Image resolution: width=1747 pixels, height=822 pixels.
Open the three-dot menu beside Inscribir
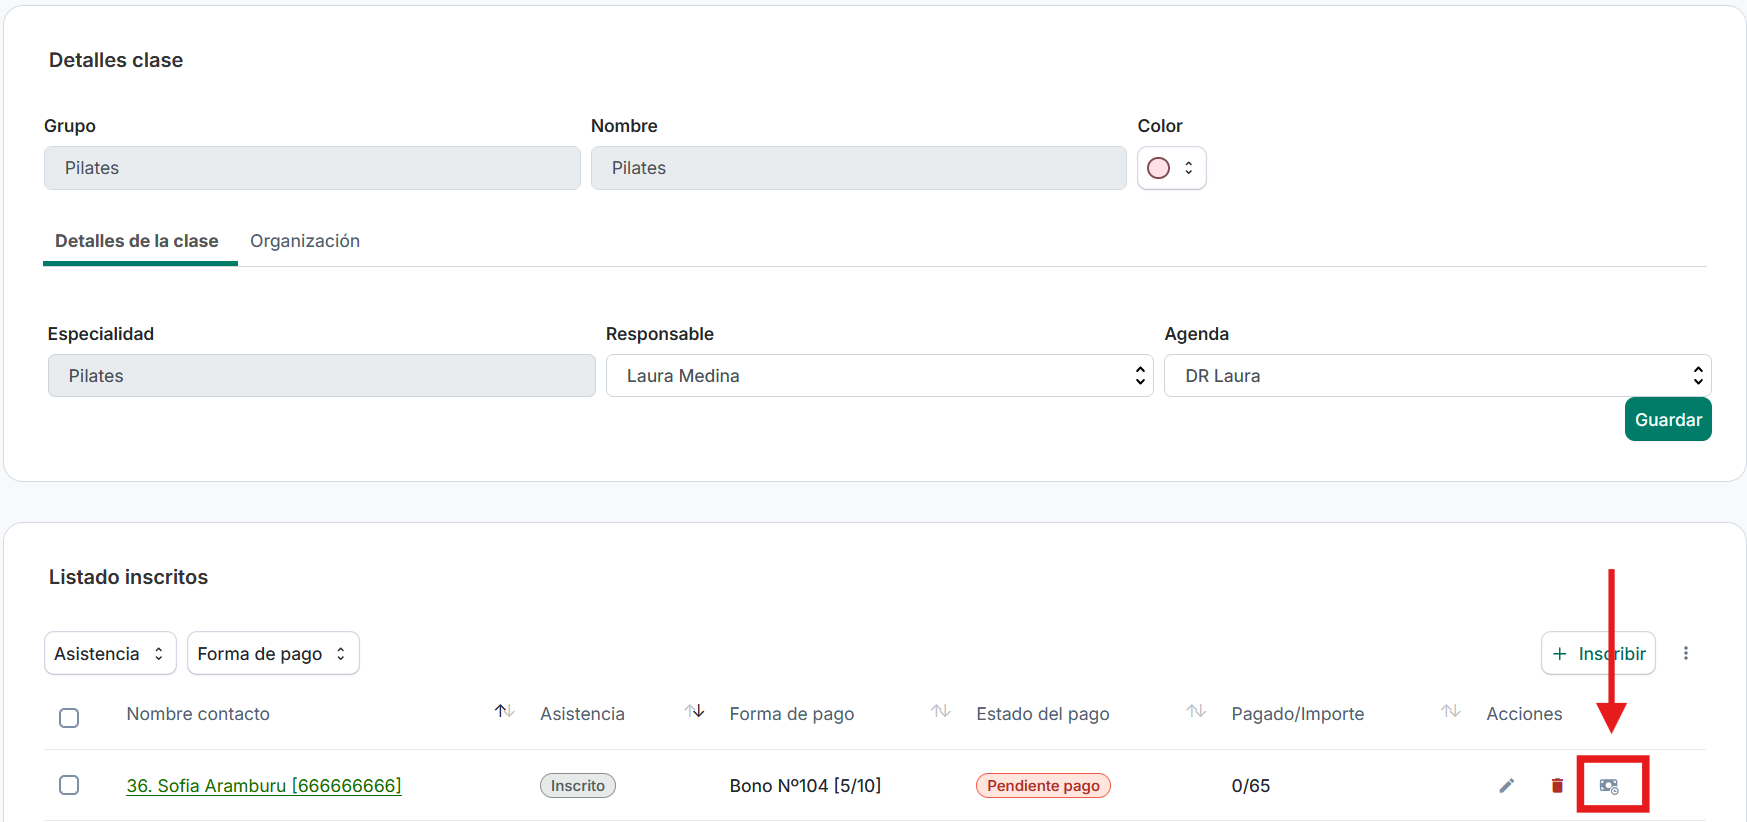pos(1686,653)
